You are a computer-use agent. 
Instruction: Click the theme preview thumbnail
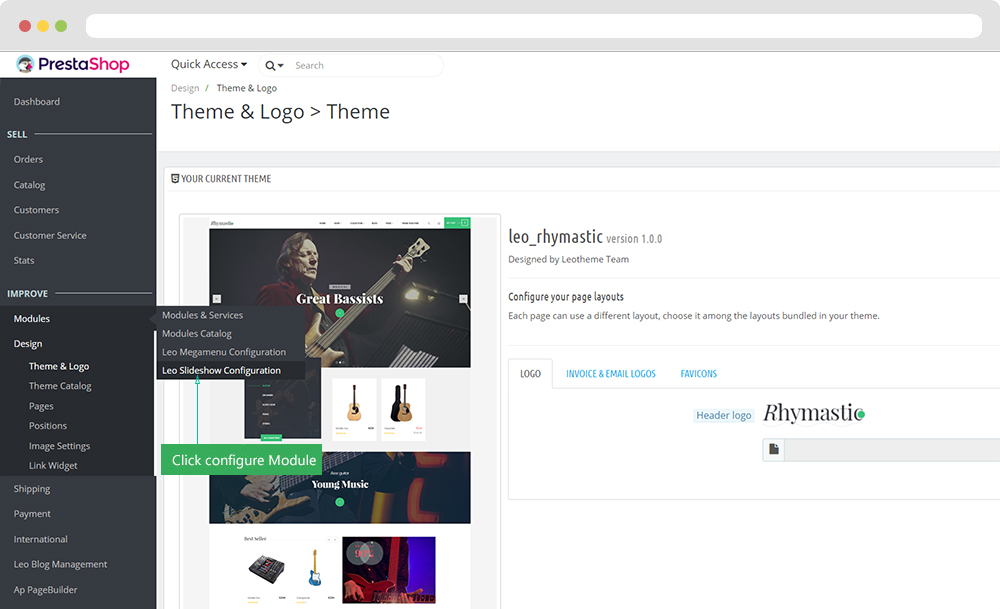coord(340,412)
